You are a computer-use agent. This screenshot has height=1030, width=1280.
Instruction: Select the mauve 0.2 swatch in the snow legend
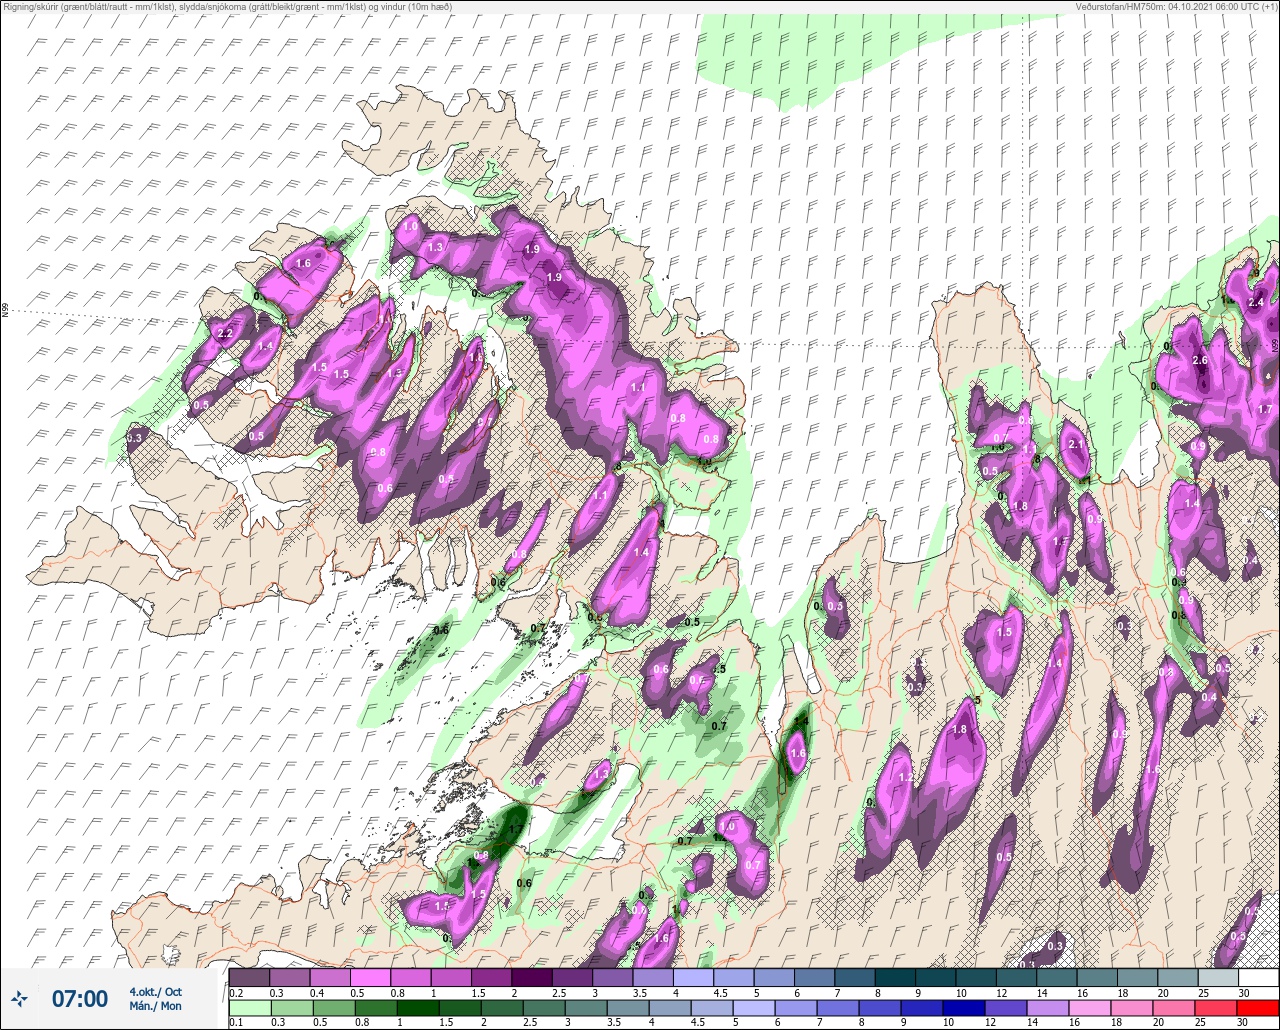[249, 977]
